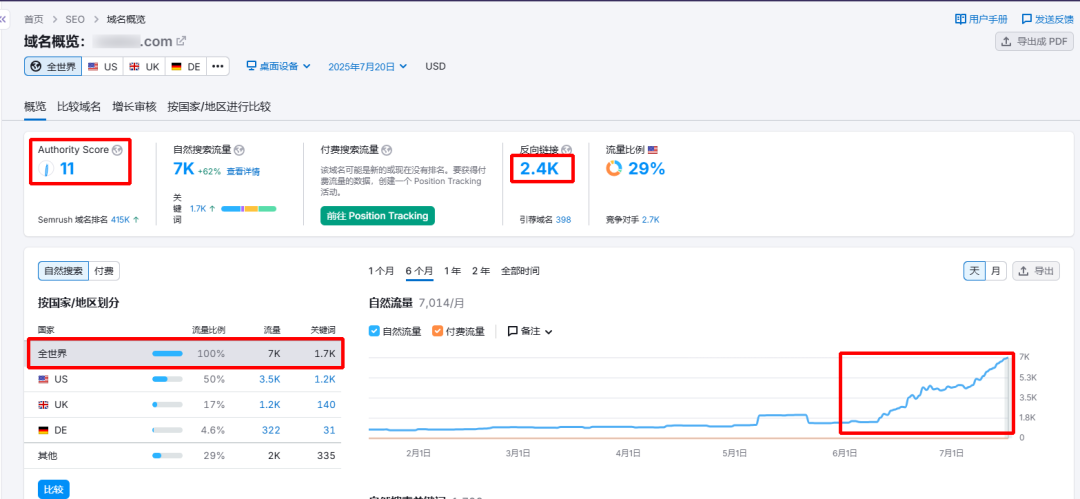Open the DE traffic value 322
The height and width of the screenshot is (499, 1080).
271,430
